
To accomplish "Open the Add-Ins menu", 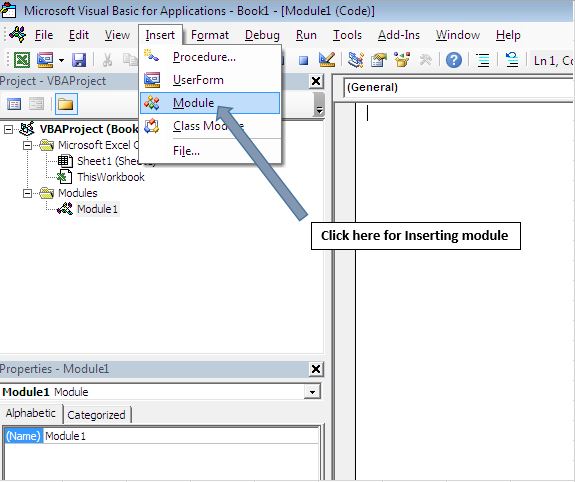I will coord(399,35).
